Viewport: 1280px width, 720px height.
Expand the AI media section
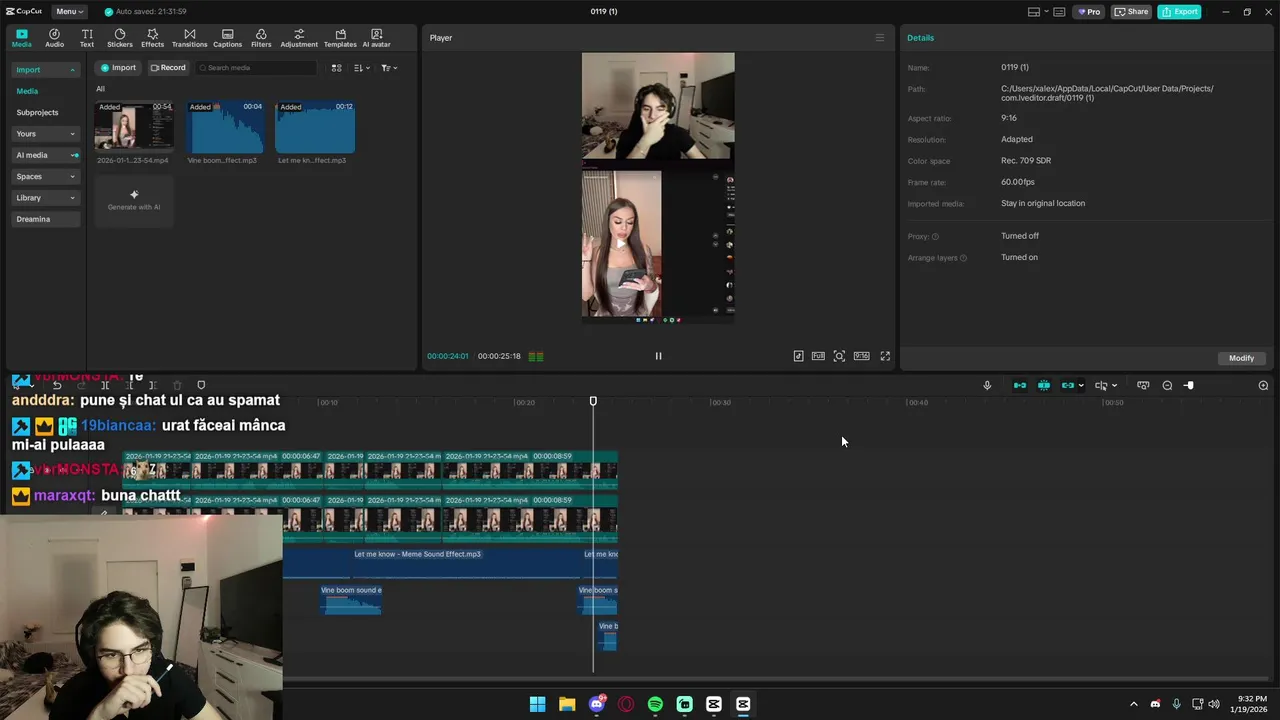pyautogui.click(x=45, y=155)
